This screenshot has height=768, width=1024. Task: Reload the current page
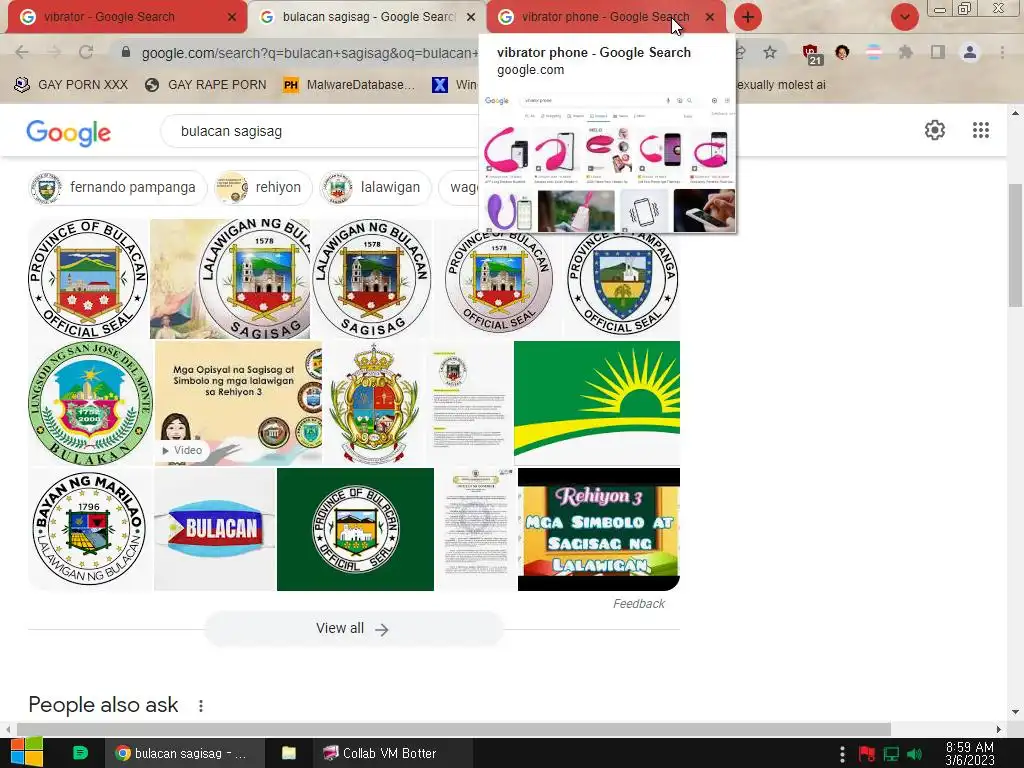[86, 52]
